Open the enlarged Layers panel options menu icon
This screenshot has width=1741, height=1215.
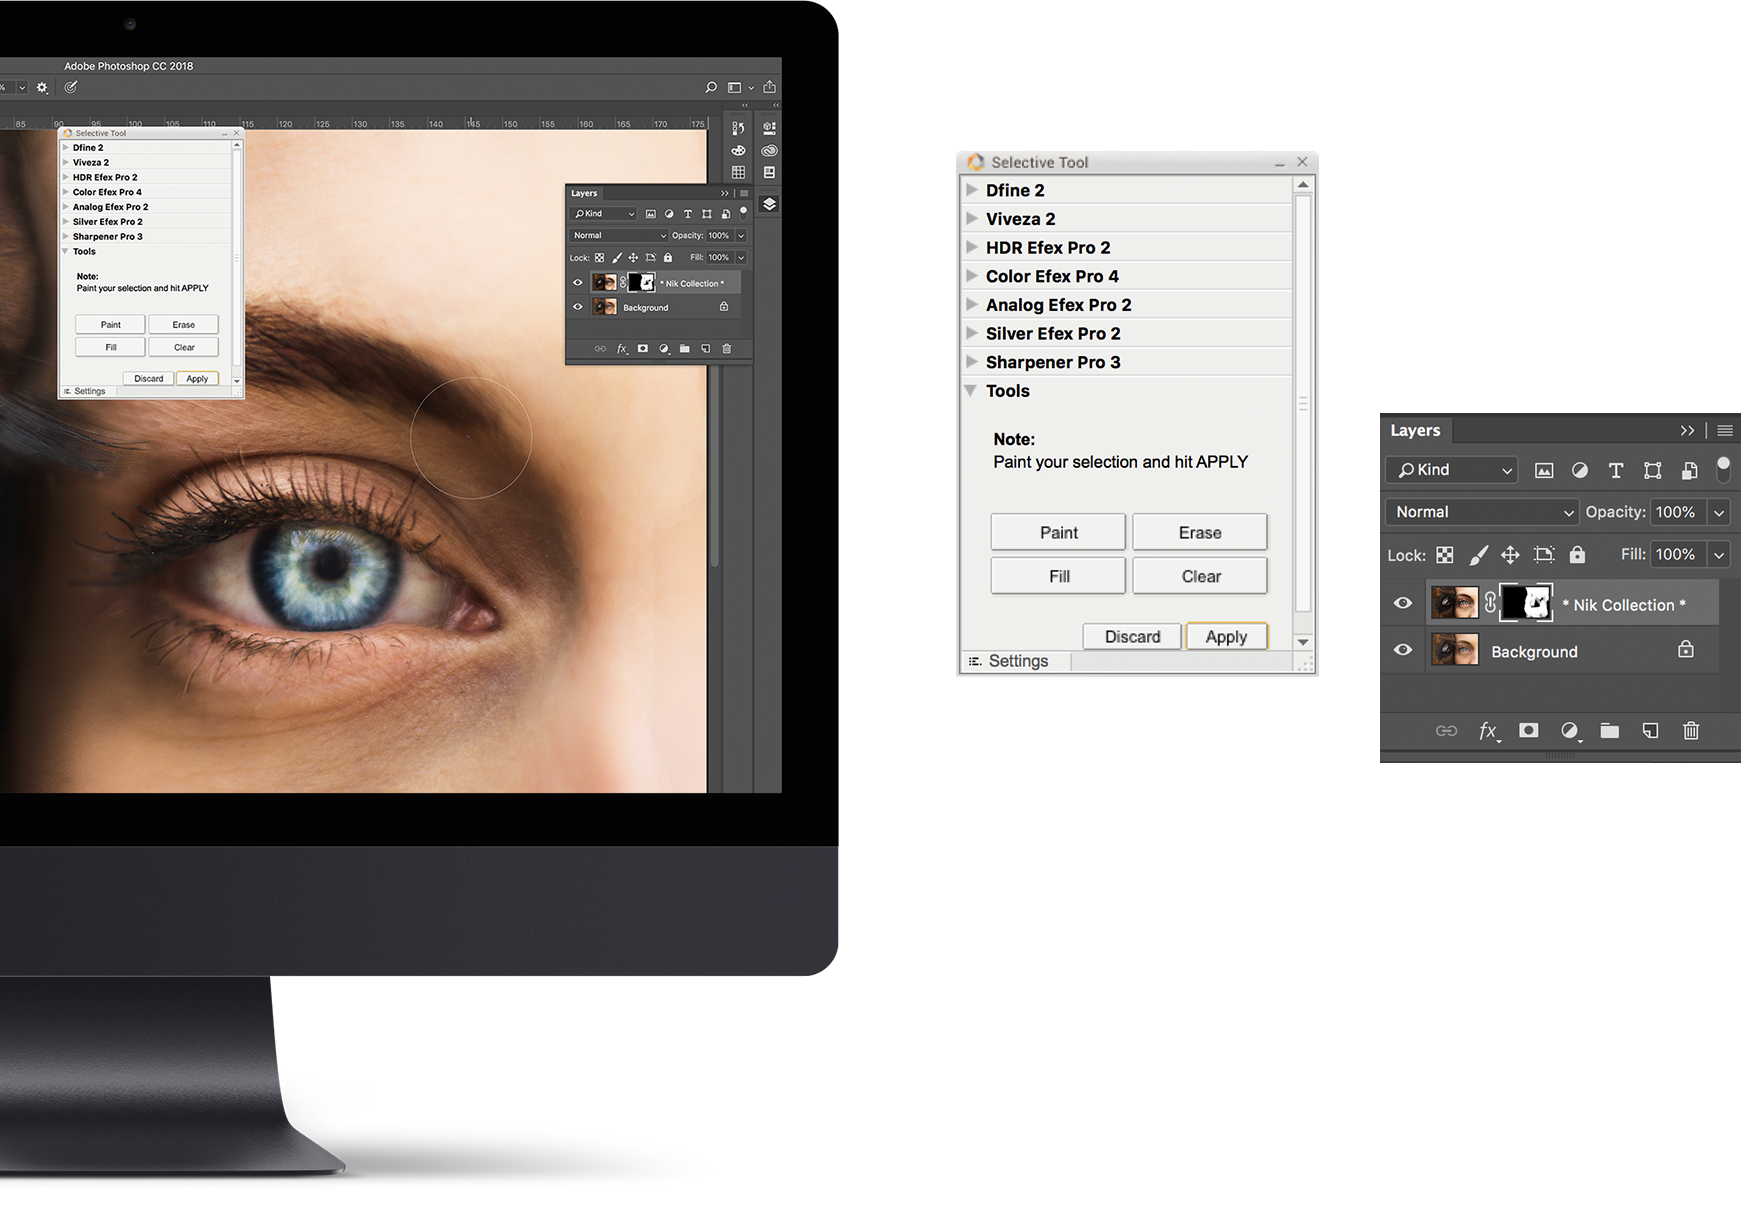pyautogui.click(x=1725, y=431)
